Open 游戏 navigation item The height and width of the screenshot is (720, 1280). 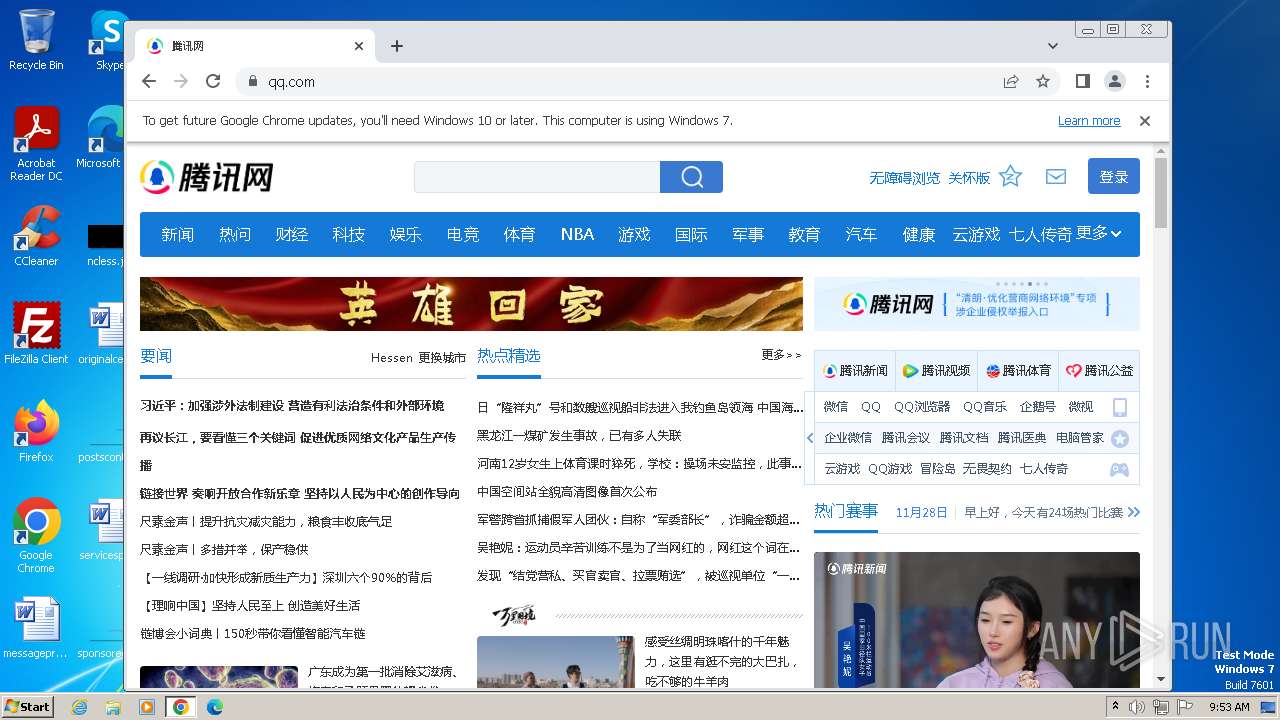click(634, 234)
